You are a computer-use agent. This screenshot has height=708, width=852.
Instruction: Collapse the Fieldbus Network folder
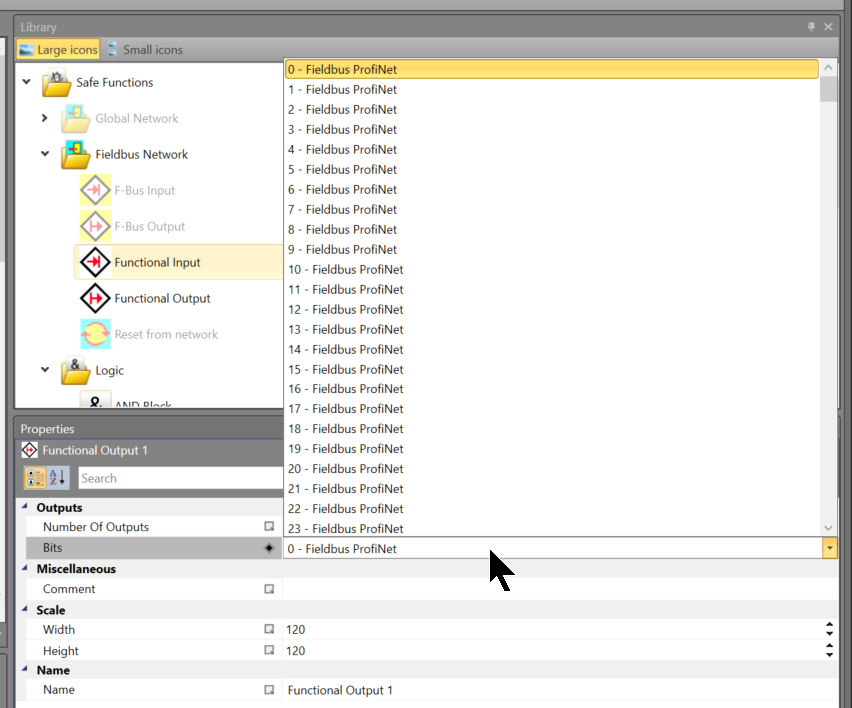45,154
